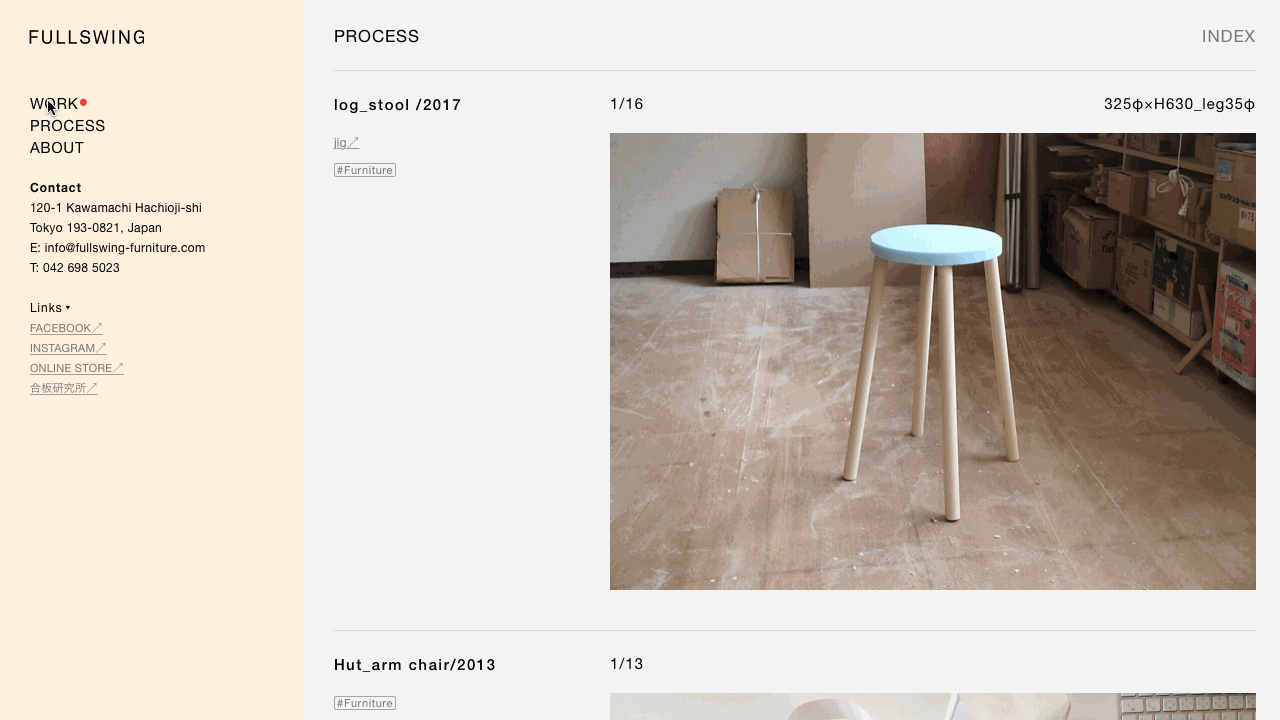The height and width of the screenshot is (720, 1280).
Task: Click the log_stool photo slideshow
Action: pyautogui.click(x=933, y=361)
